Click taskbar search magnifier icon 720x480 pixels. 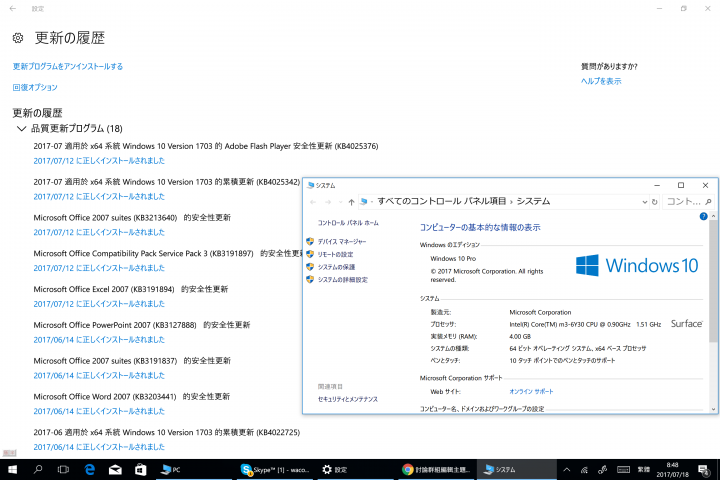coord(38,469)
